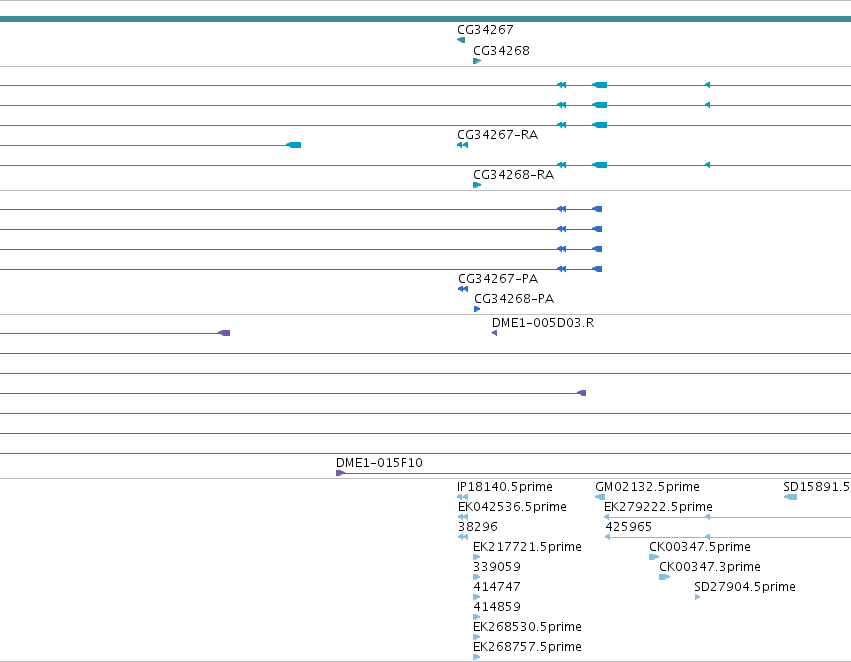Select transcript label CG34267-RA
The width and height of the screenshot is (851, 662).
point(498,135)
